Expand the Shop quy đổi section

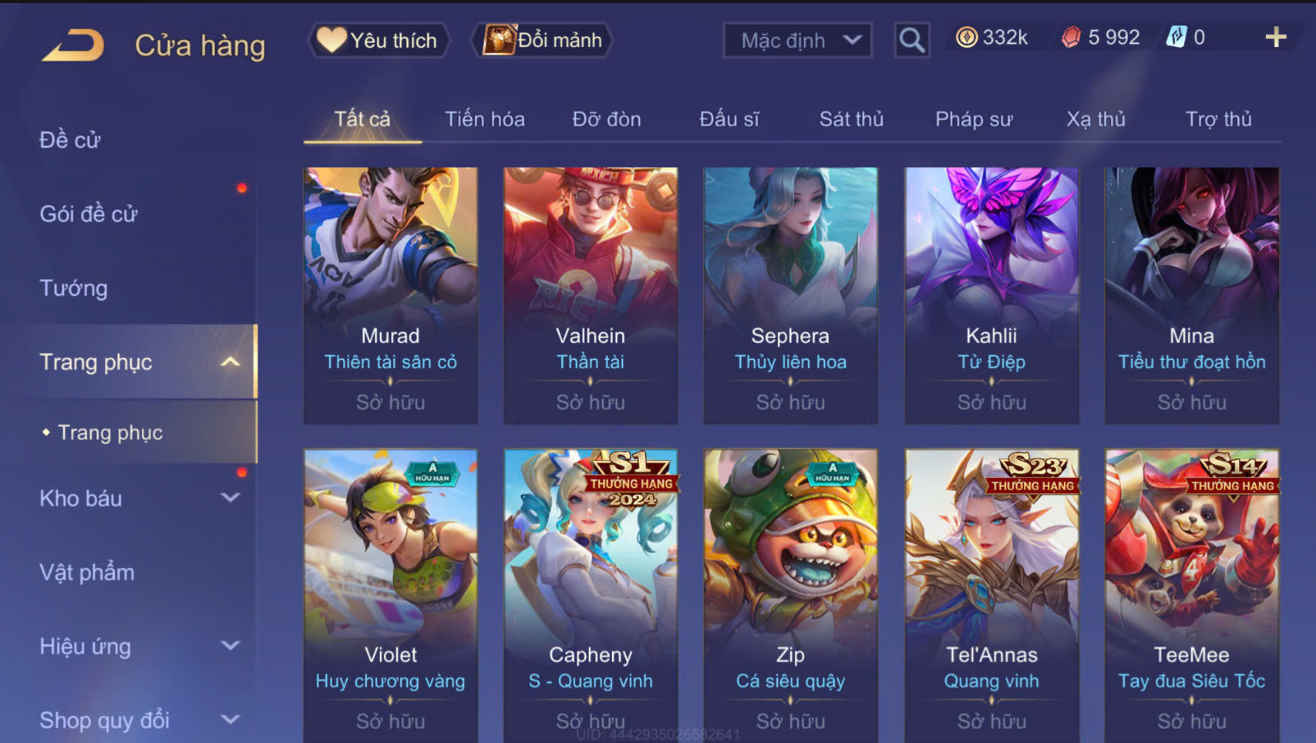coord(230,719)
